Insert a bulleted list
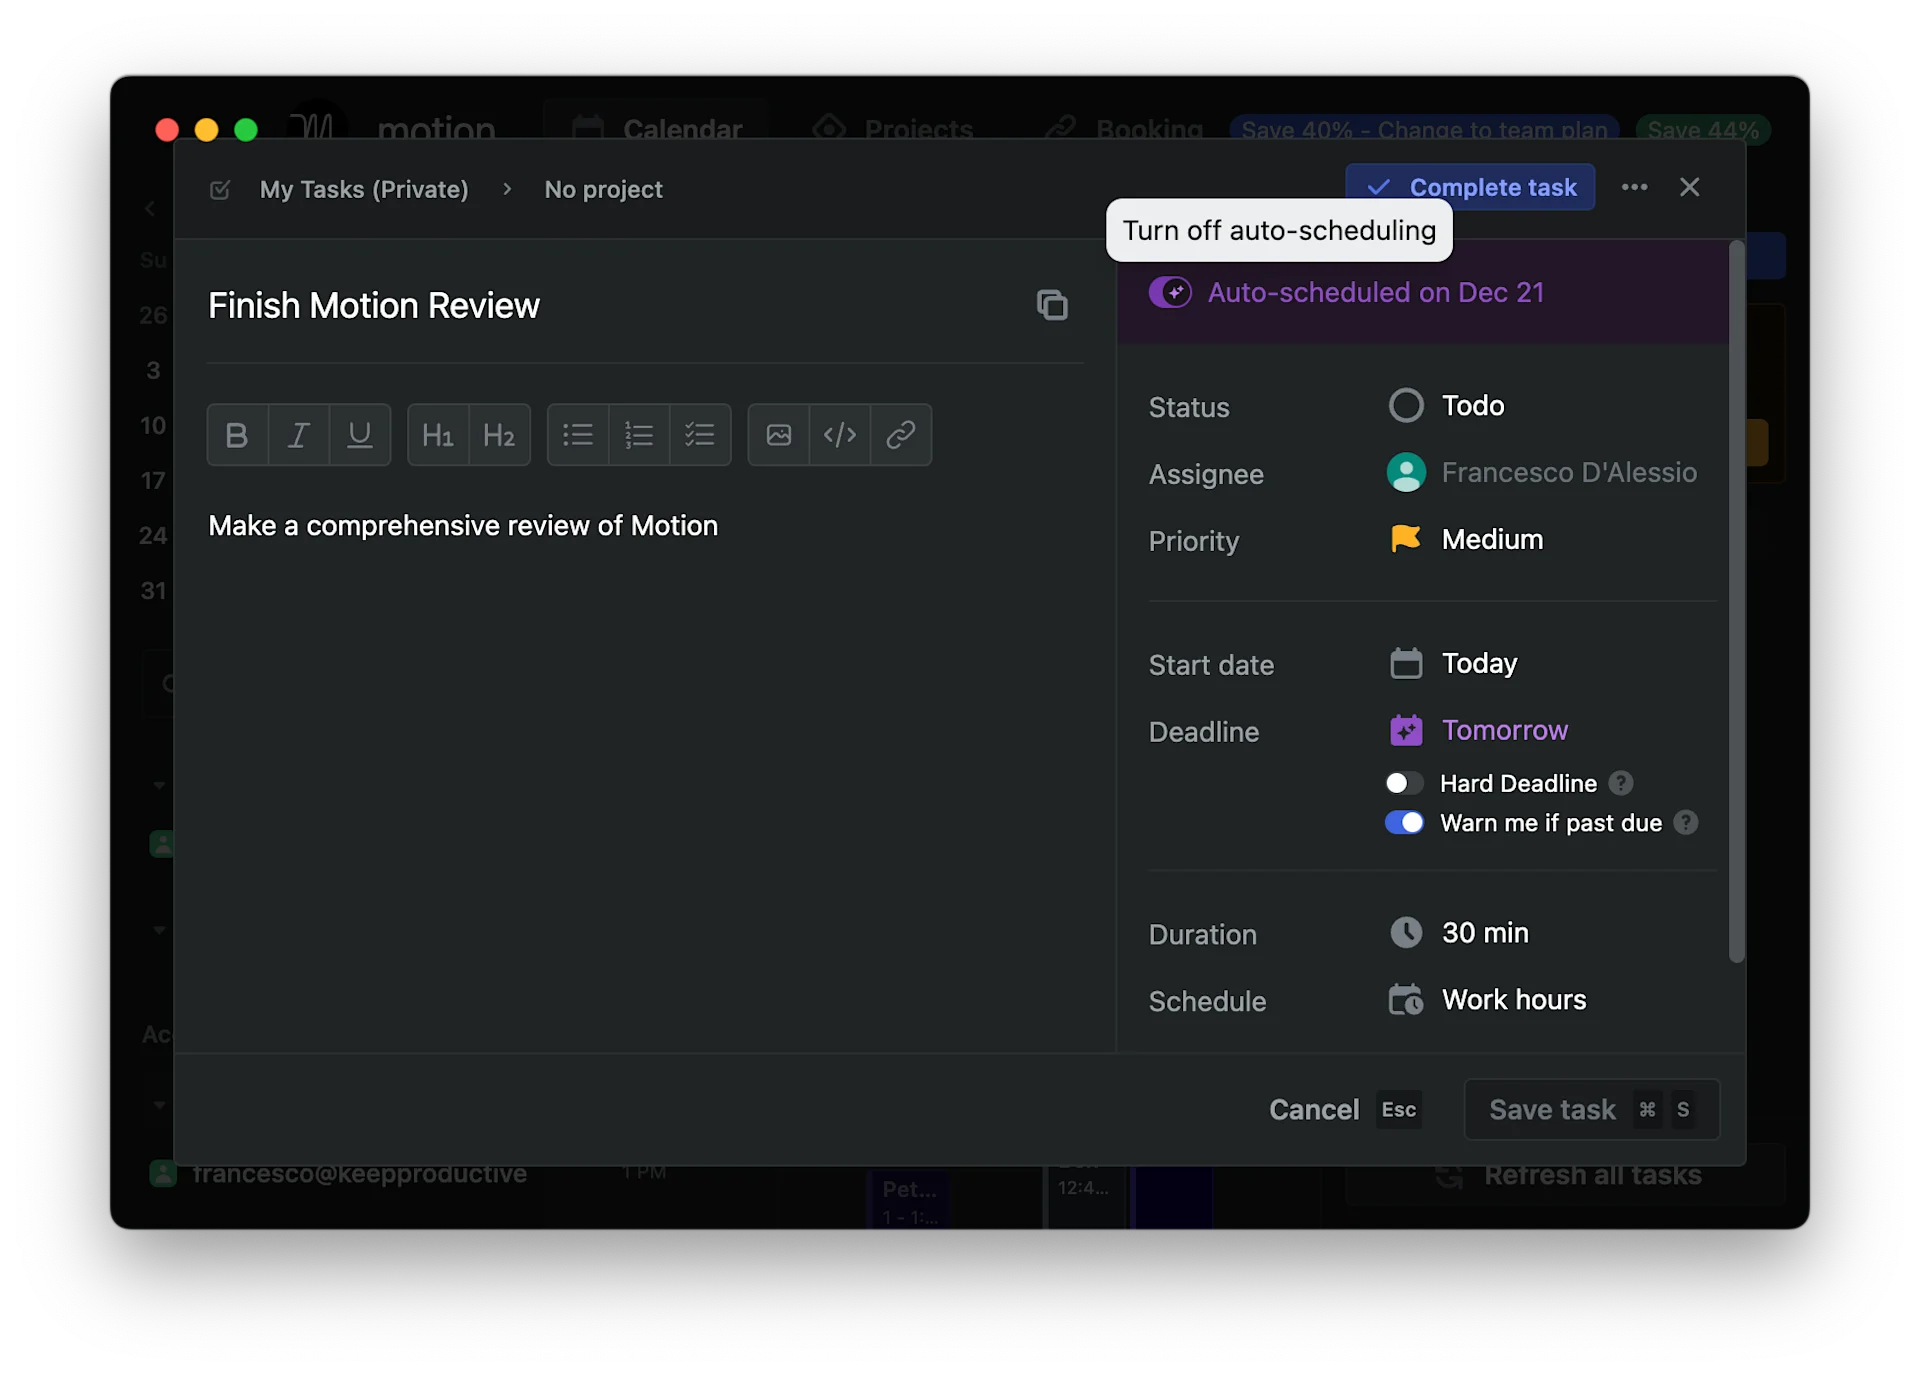 tap(578, 435)
